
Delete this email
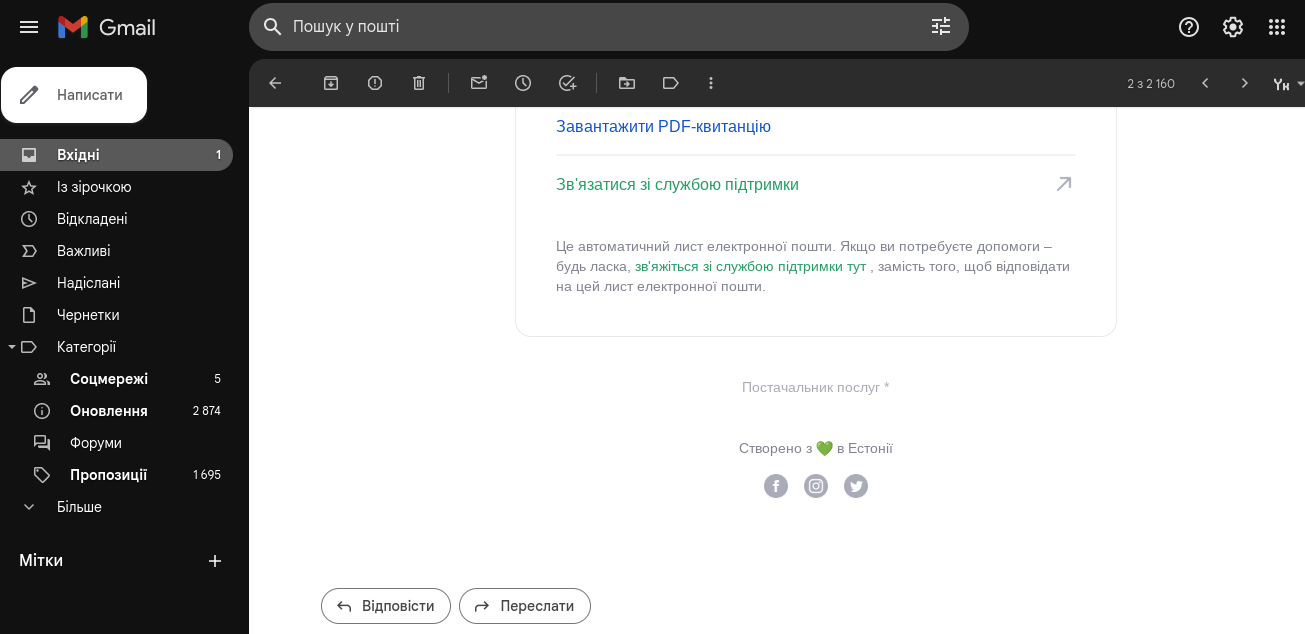tap(419, 83)
